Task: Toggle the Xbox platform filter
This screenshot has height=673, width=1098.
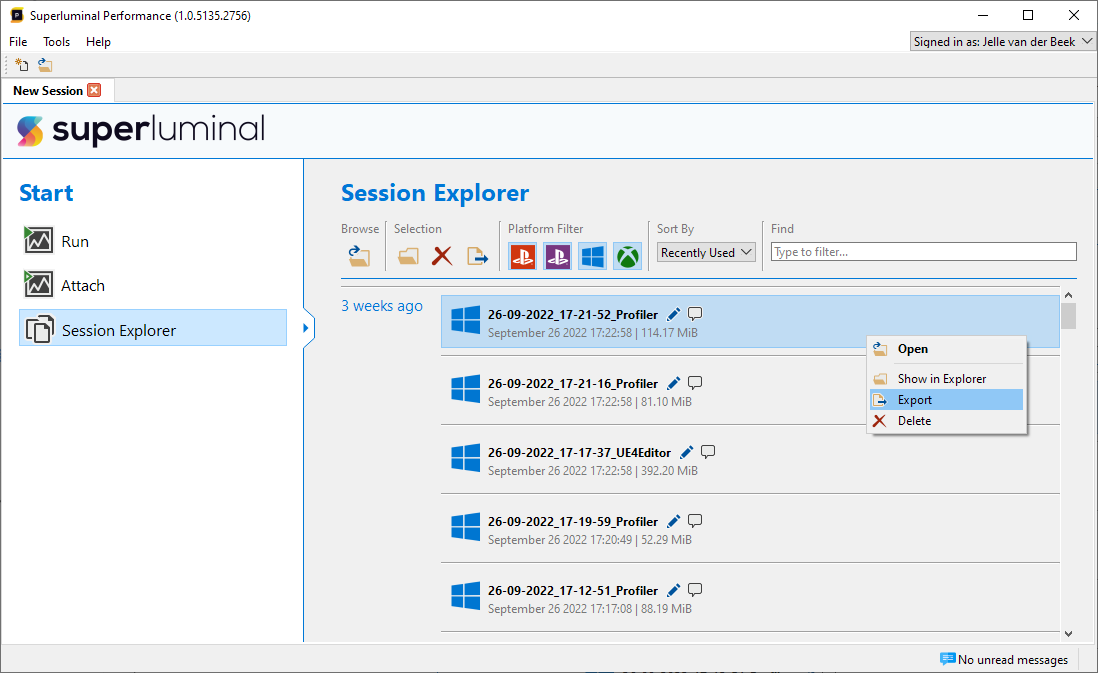Action: point(627,256)
